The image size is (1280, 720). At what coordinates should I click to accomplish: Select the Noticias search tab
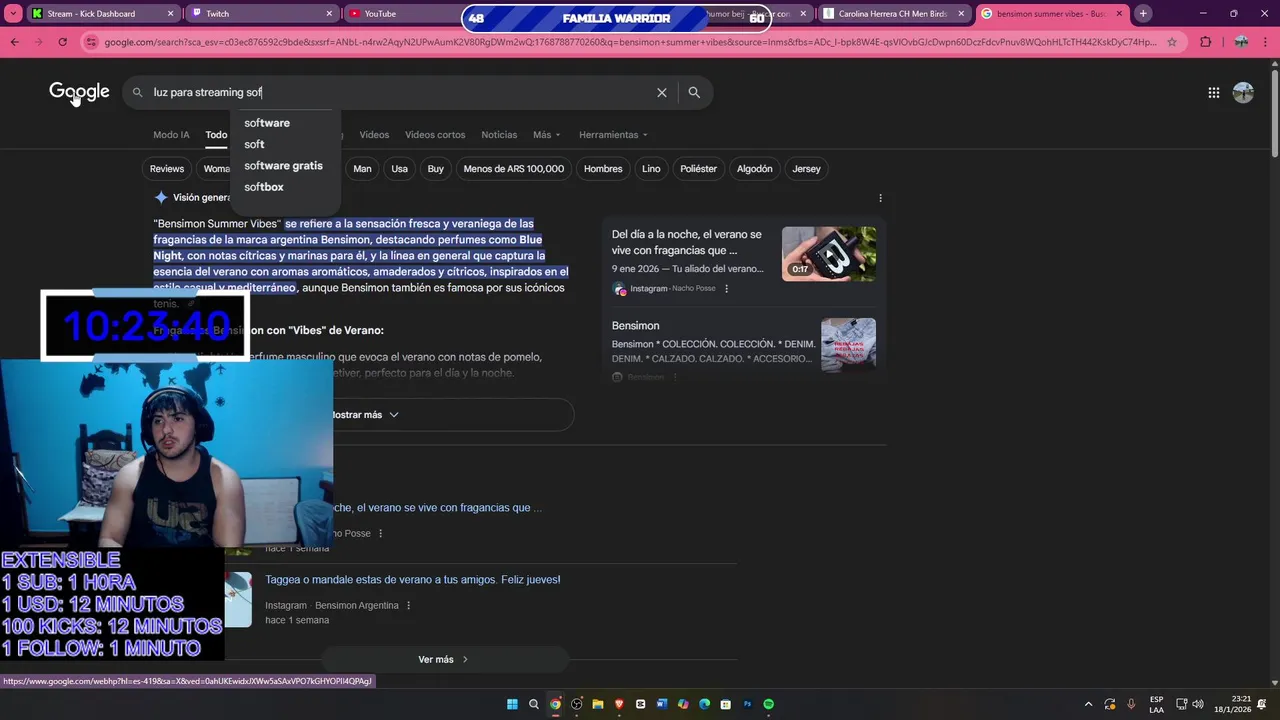pos(499,135)
